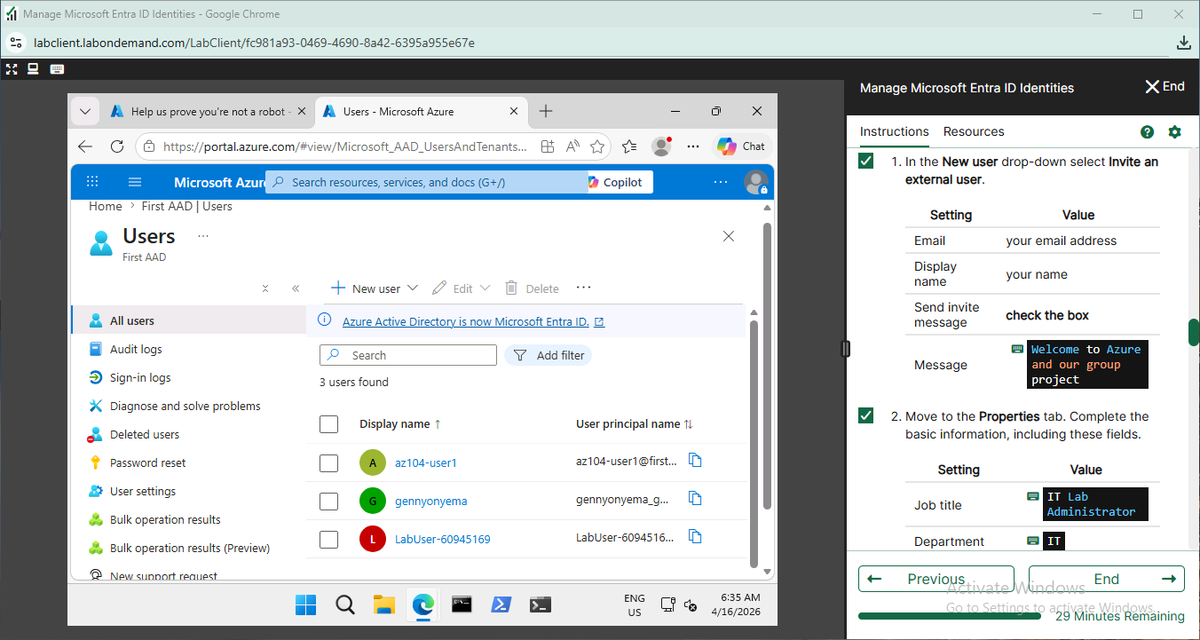This screenshot has width=1200, height=640.
Task: Open the Users toolbar overflow ellipsis
Action: point(584,287)
